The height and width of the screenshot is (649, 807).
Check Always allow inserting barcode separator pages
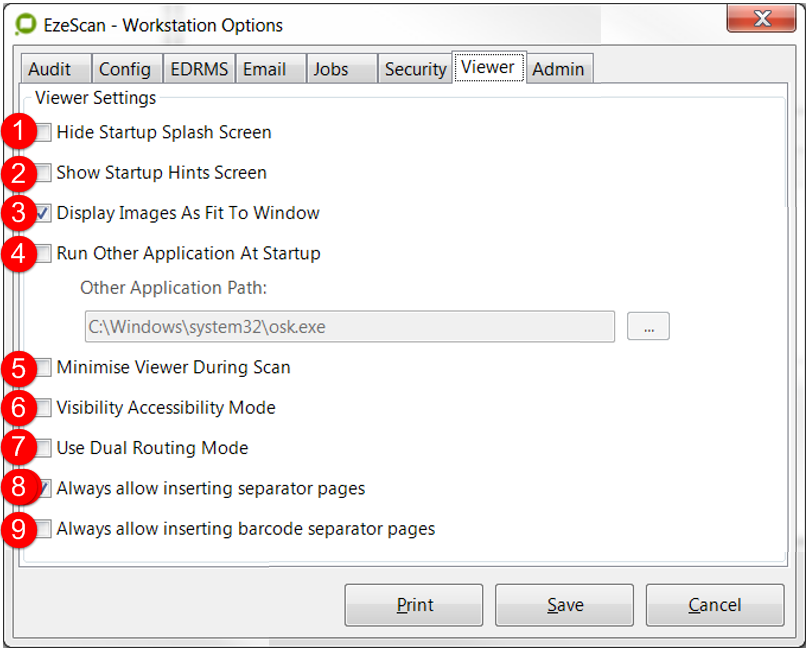(43, 528)
